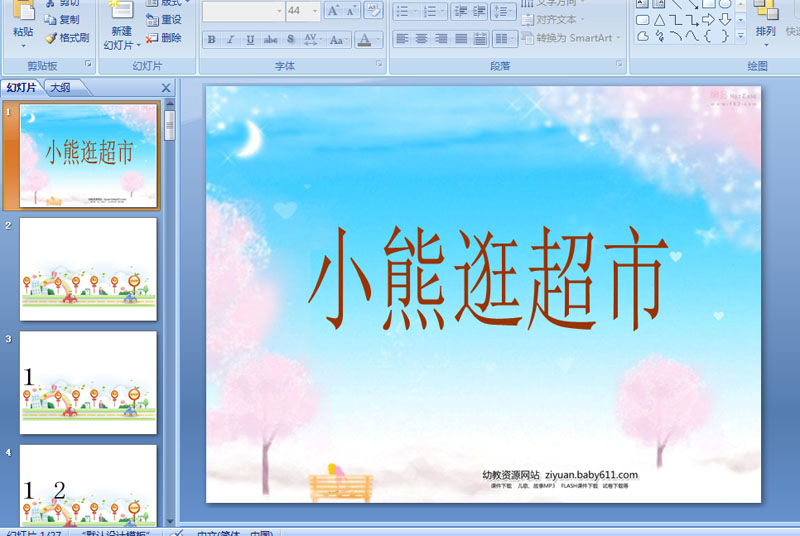Select the Right Arrow shape
This screenshot has width=800, height=536.
(708, 20)
